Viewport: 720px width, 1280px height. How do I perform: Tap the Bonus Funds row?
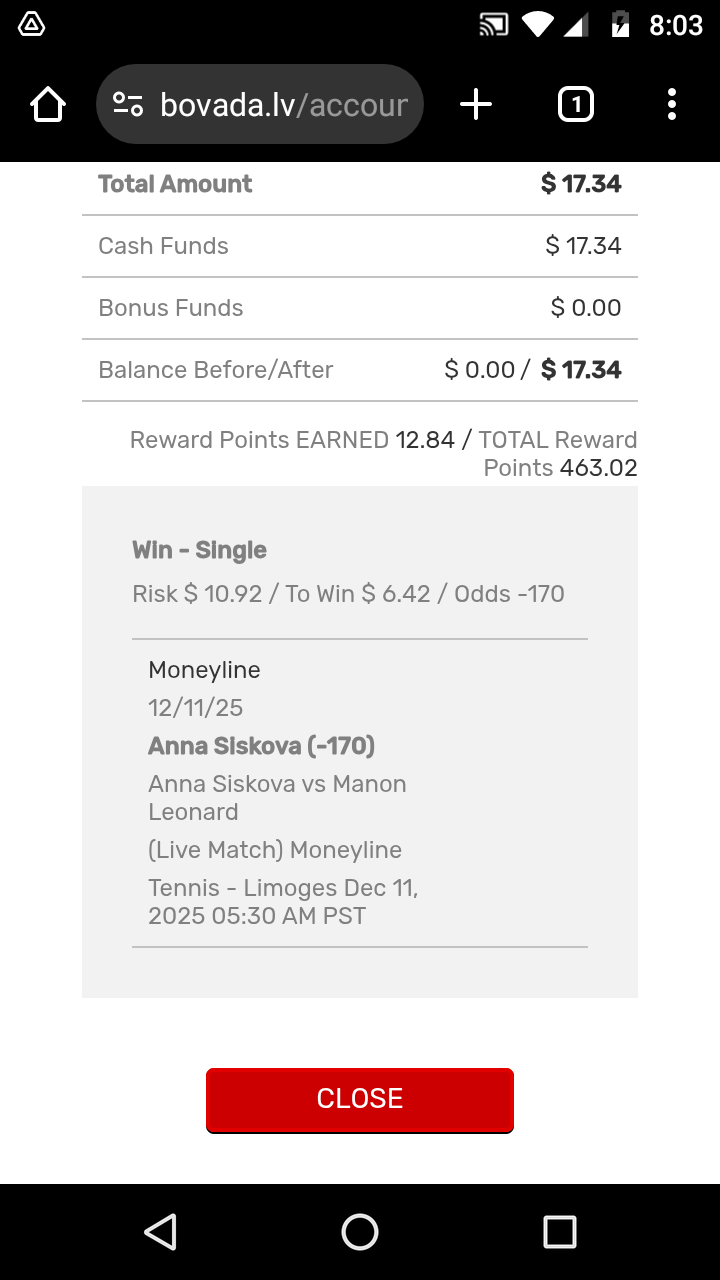pyautogui.click(x=360, y=308)
